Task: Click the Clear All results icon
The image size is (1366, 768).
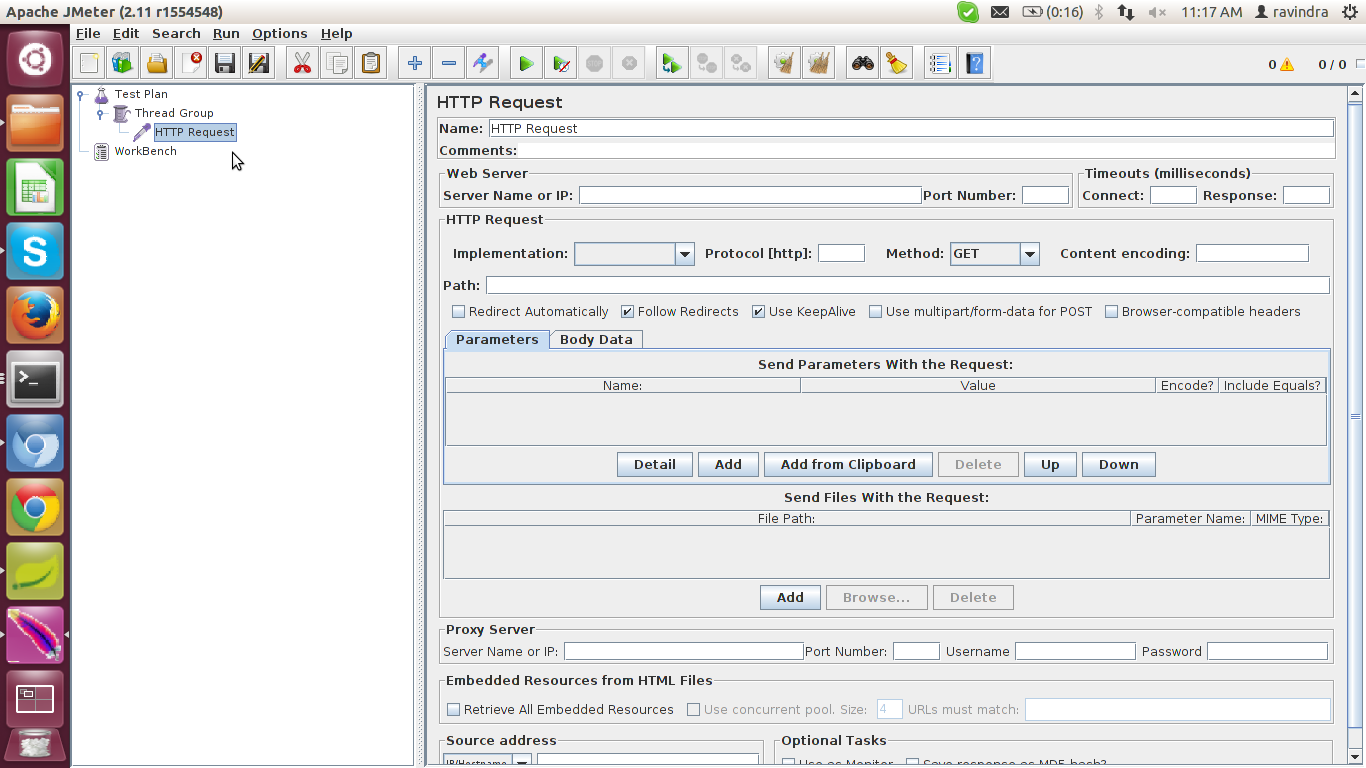Action: (819, 64)
